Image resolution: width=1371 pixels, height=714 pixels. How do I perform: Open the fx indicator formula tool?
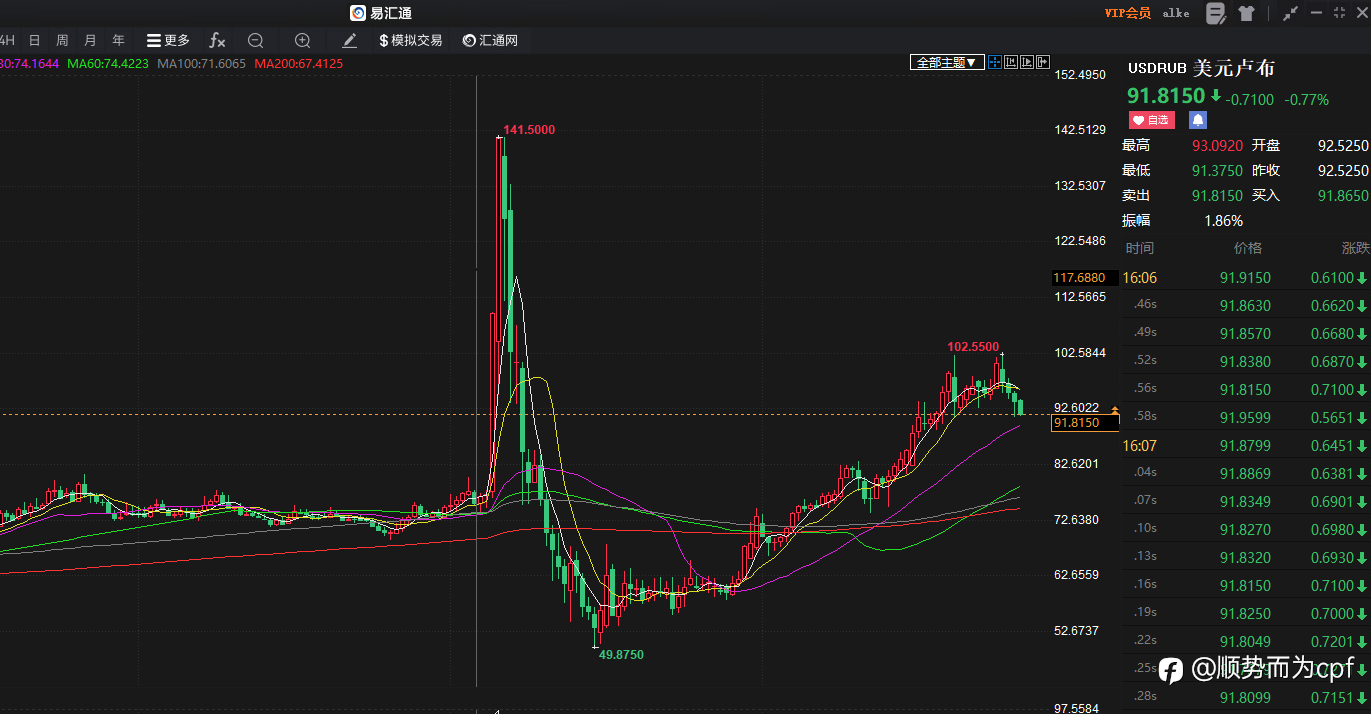click(x=217, y=40)
